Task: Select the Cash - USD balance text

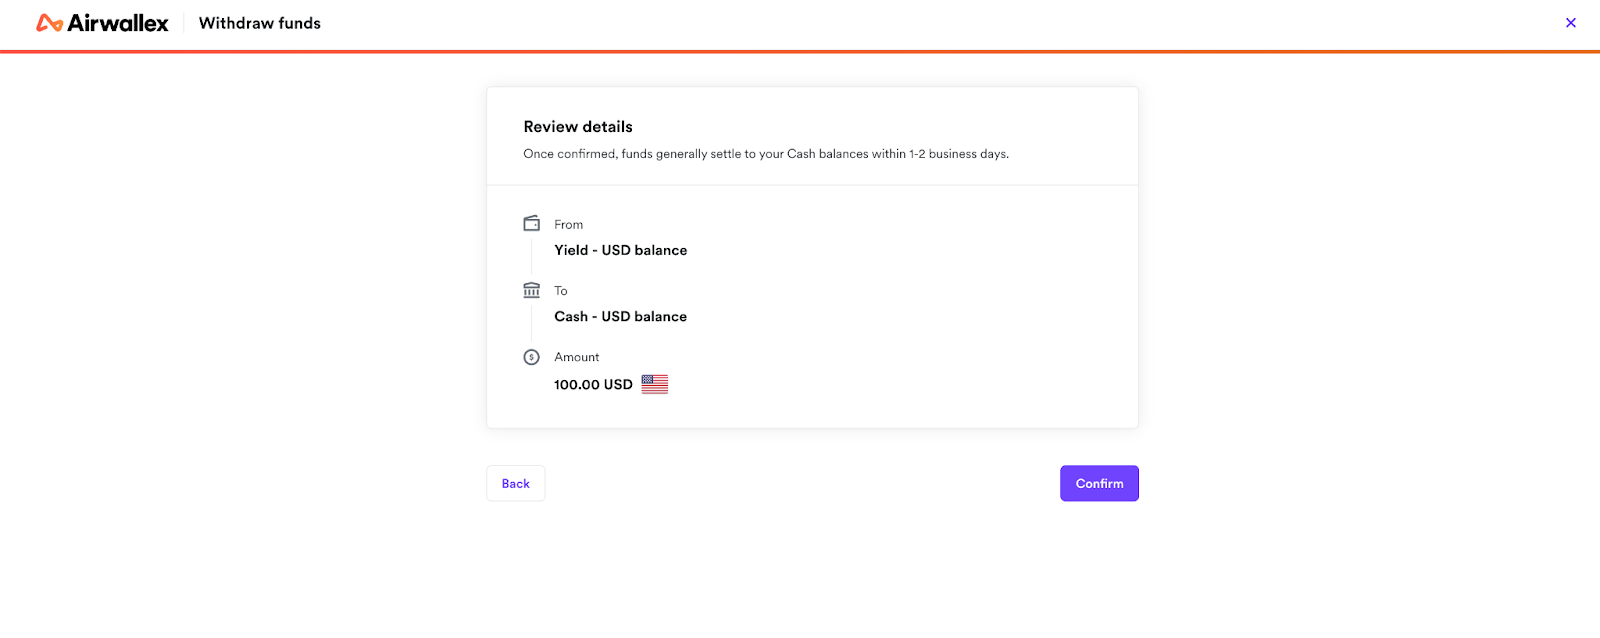Action: coord(620,316)
